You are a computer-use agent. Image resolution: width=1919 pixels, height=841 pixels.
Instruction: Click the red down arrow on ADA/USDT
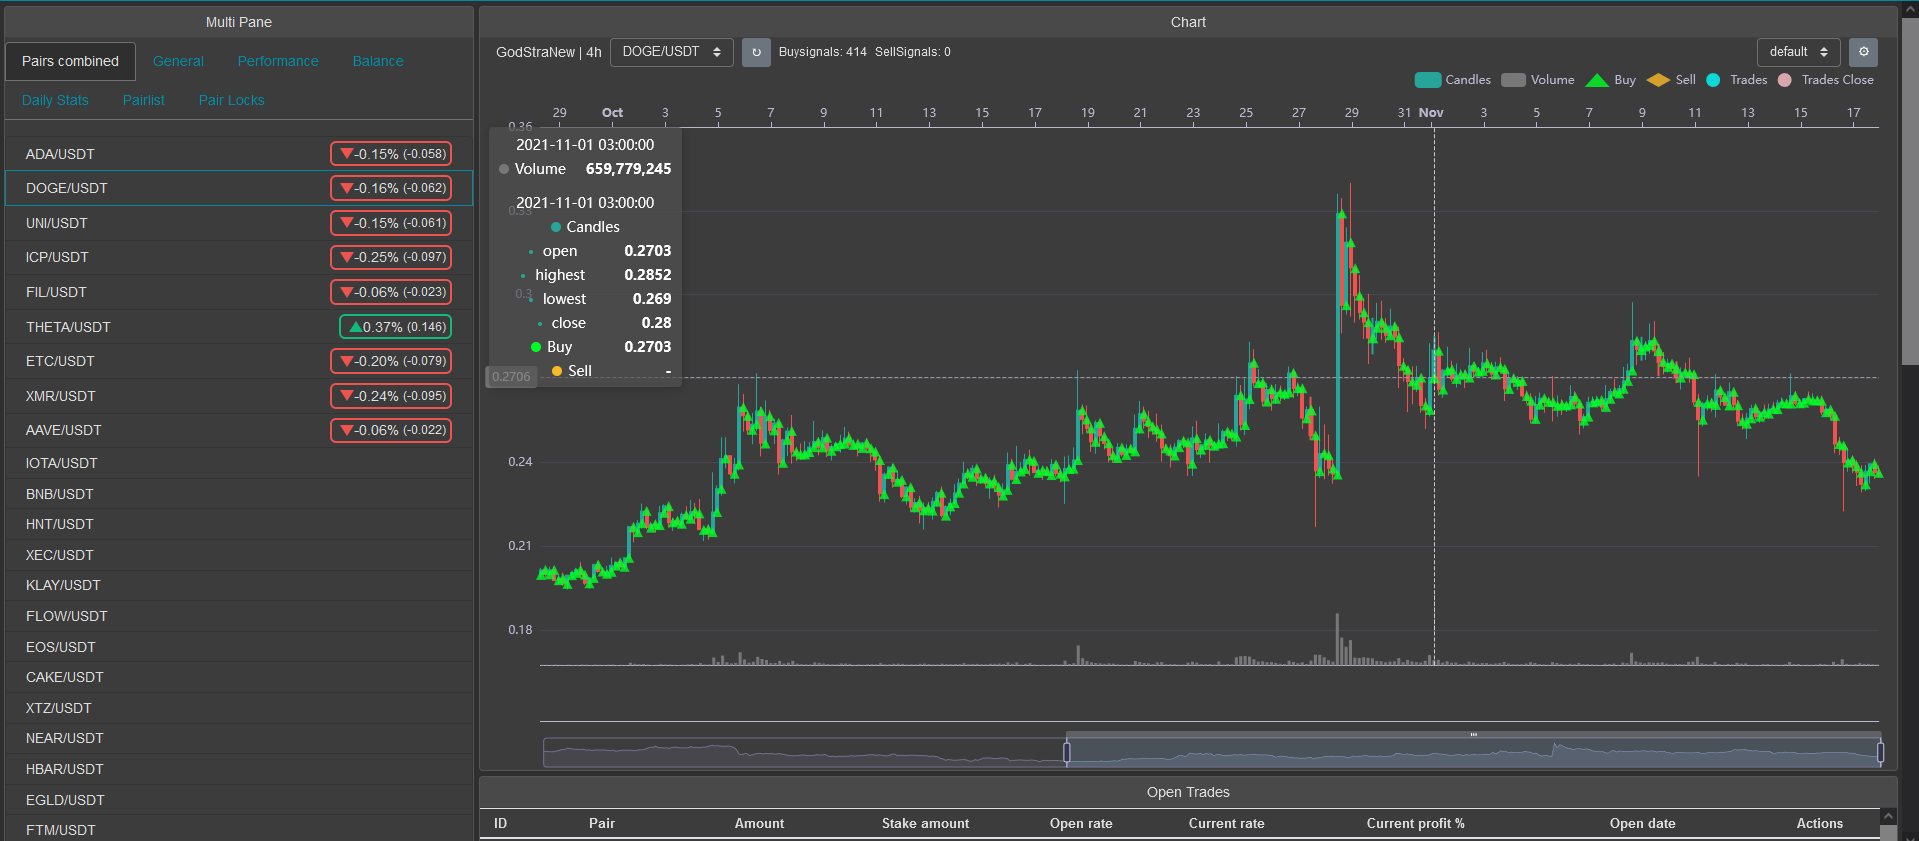pyautogui.click(x=346, y=154)
